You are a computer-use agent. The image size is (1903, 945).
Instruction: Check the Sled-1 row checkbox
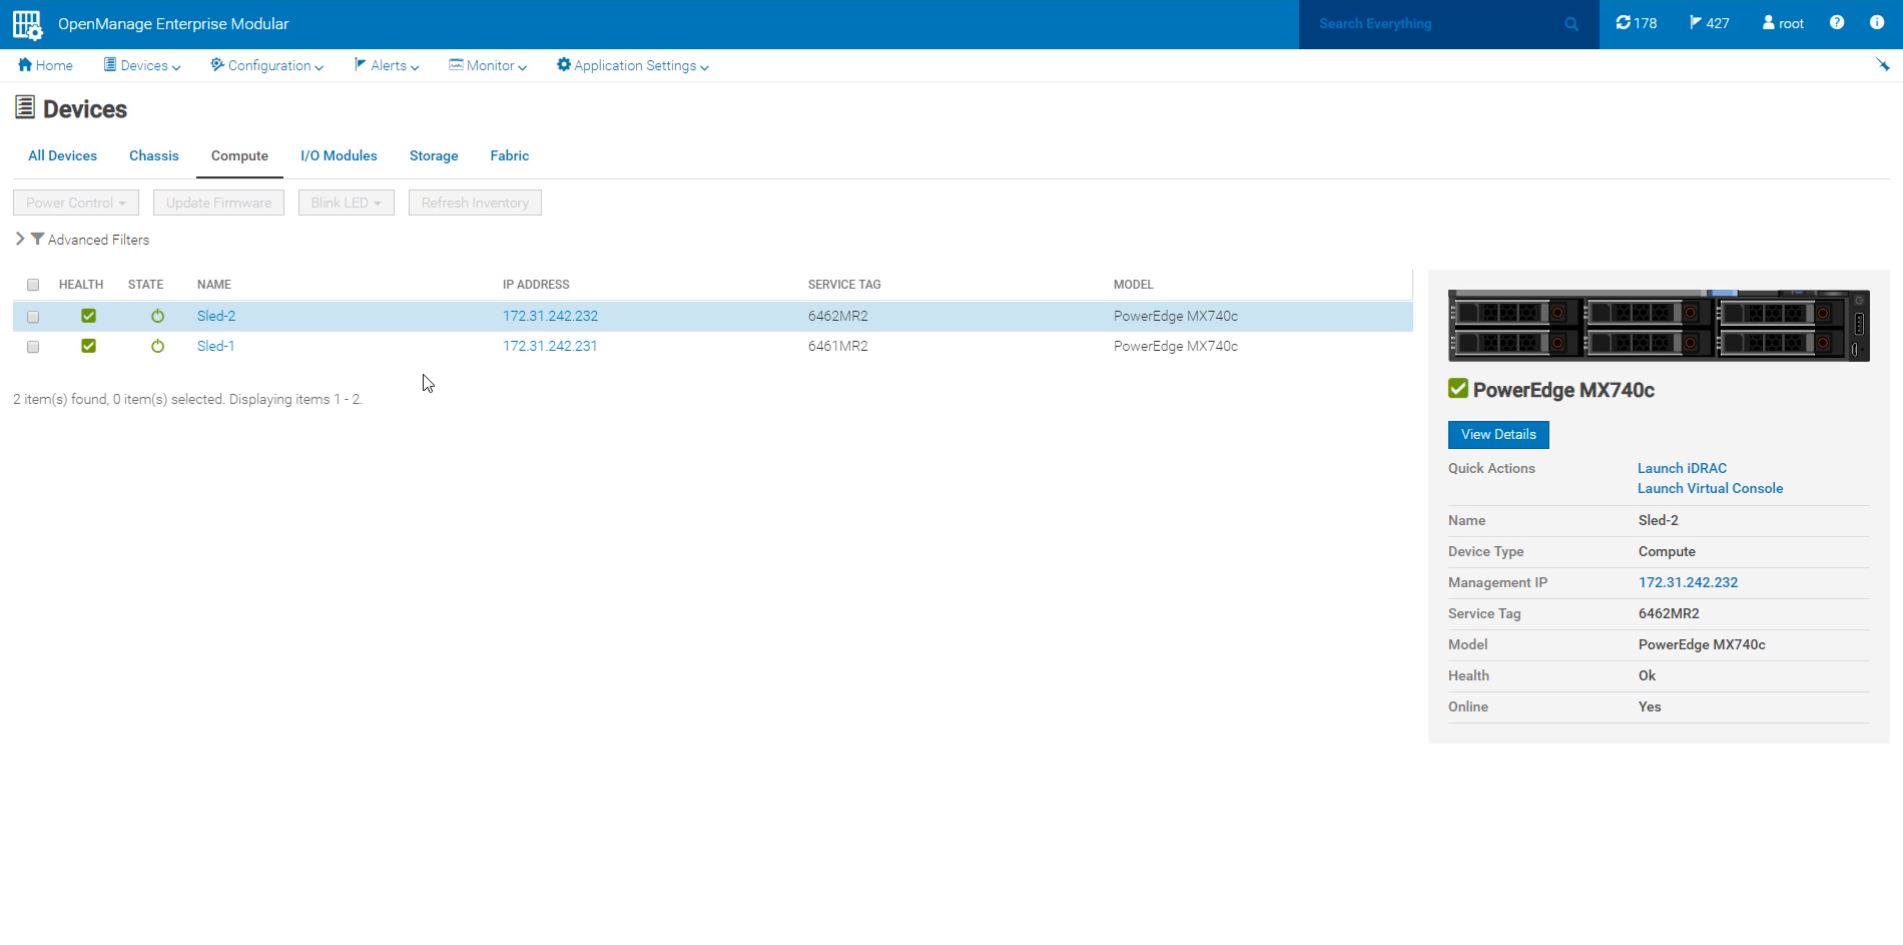pyautogui.click(x=33, y=347)
